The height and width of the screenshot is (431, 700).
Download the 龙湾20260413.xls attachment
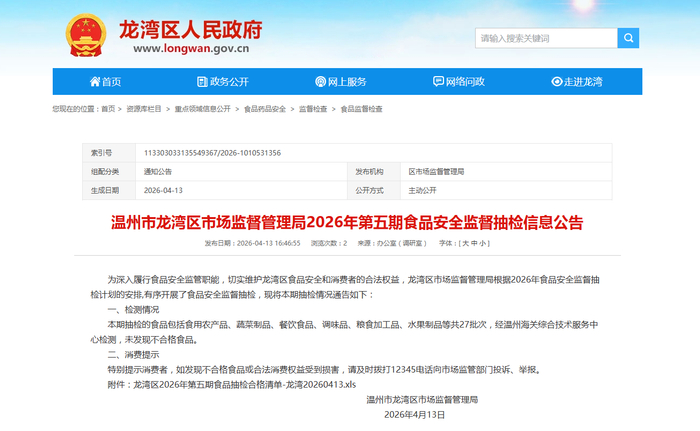pos(245,385)
